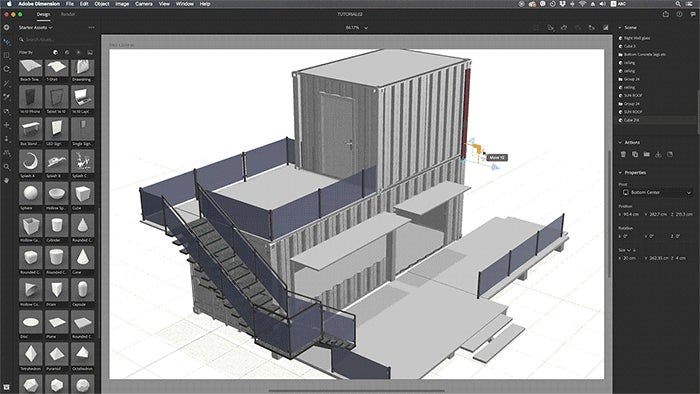Toggle the Materials filter in assets
Screen dimensions: 700x394
[x=67, y=52]
